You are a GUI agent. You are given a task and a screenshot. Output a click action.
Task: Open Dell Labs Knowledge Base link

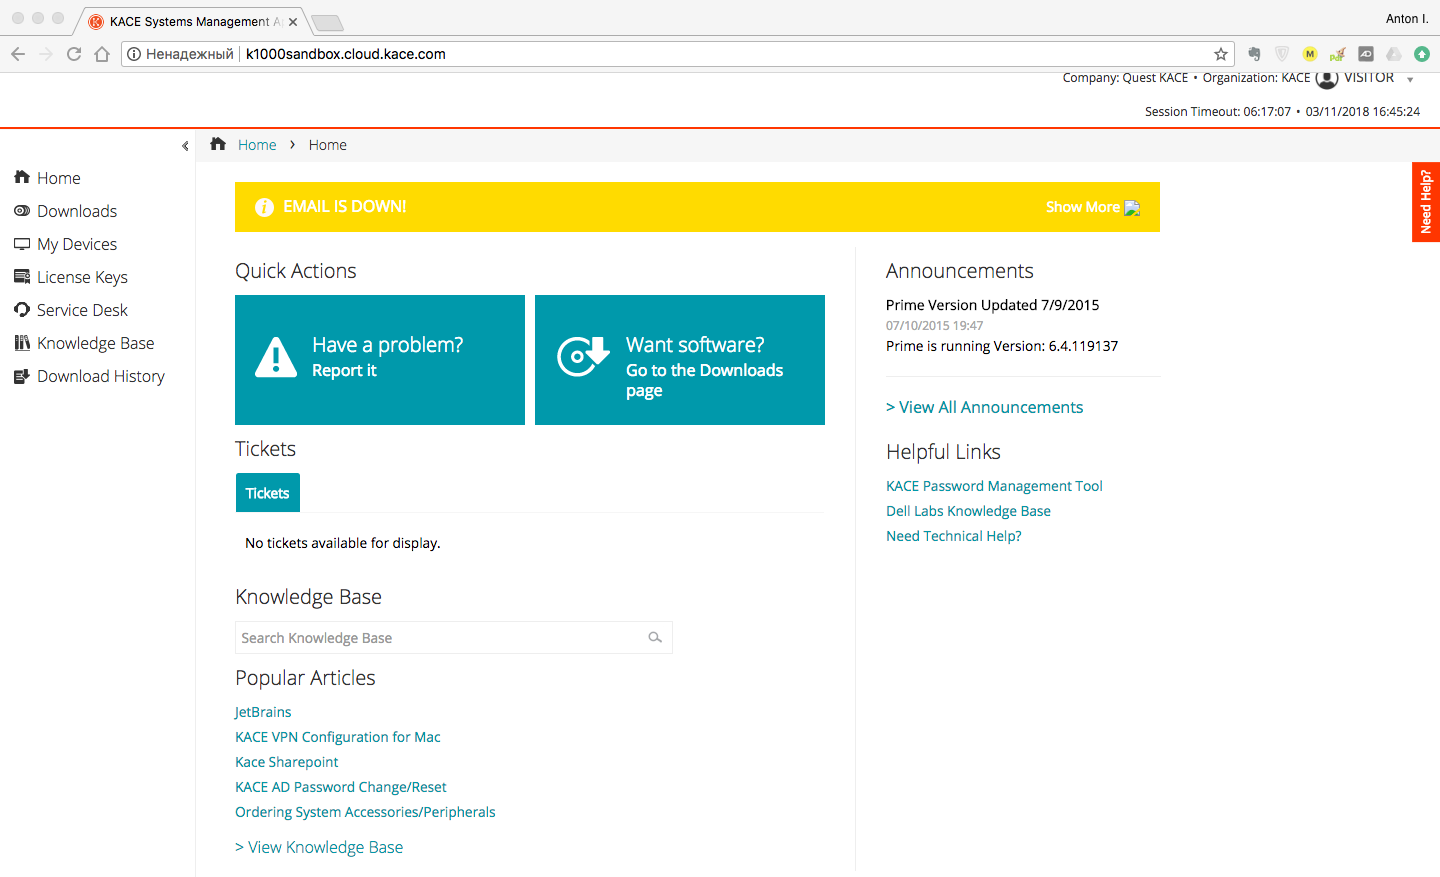(968, 511)
